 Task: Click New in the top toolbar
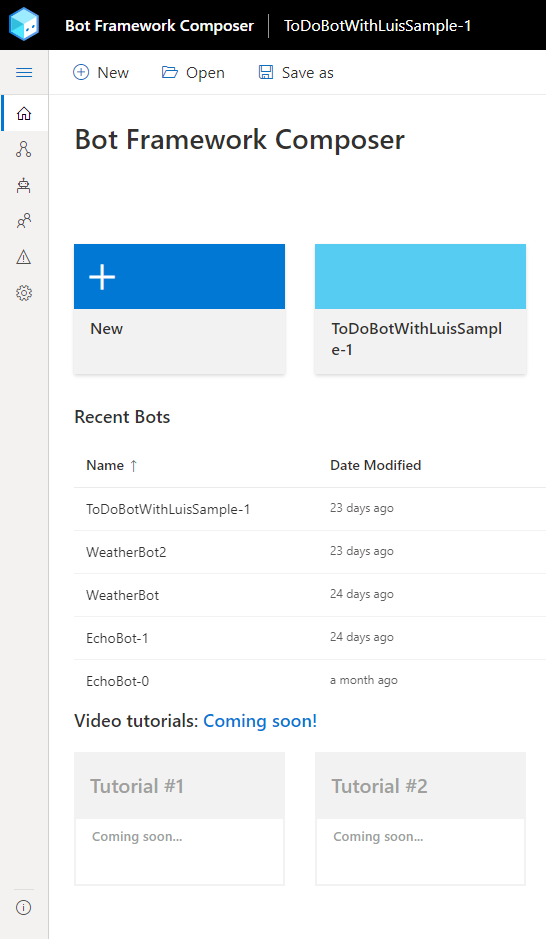pyautogui.click(x=101, y=72)
